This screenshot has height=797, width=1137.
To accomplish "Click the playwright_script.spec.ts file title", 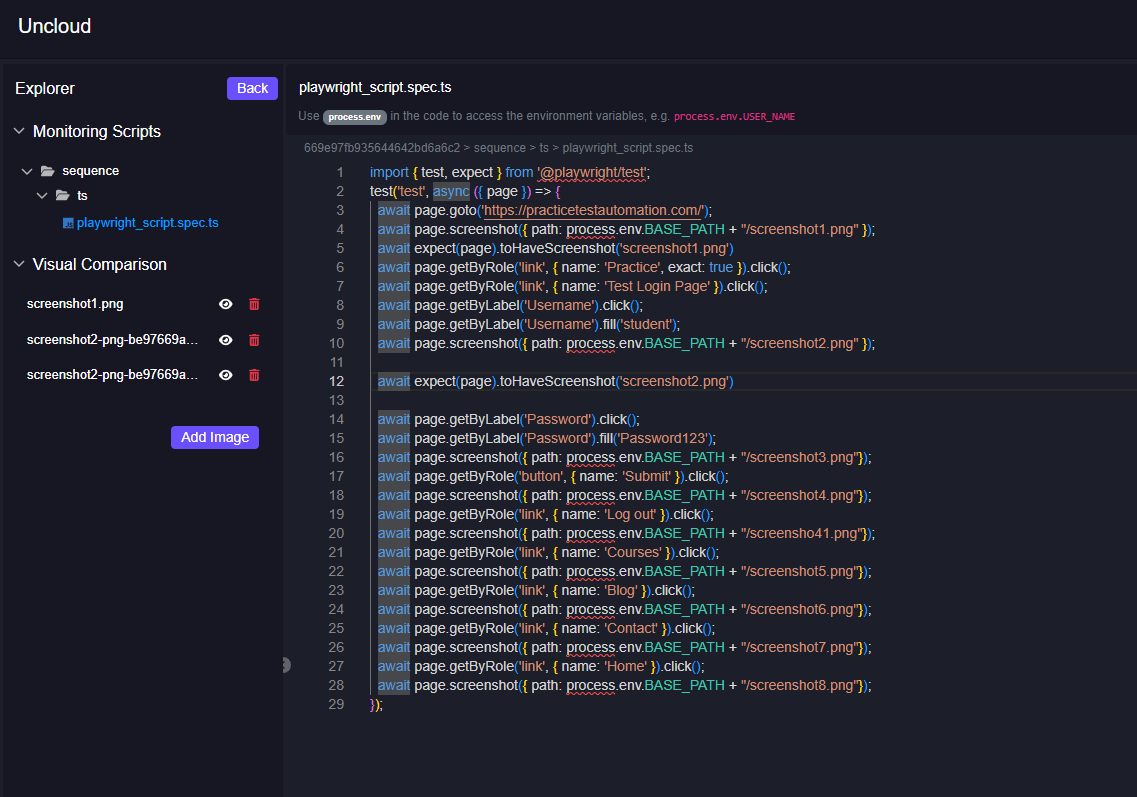I will (x=375, y=88).
